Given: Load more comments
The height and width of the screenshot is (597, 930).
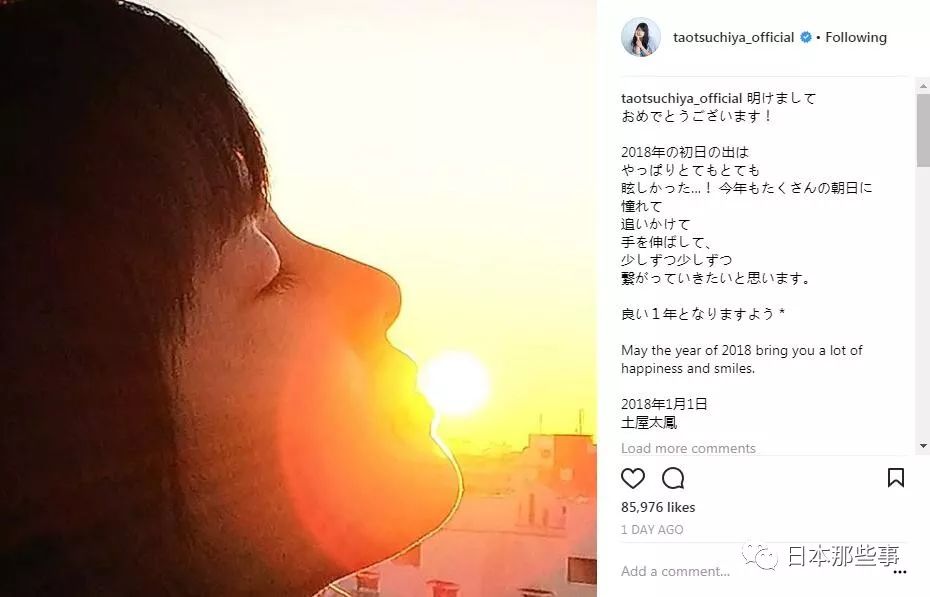Looking at the screenshot, I should point(688,448).
